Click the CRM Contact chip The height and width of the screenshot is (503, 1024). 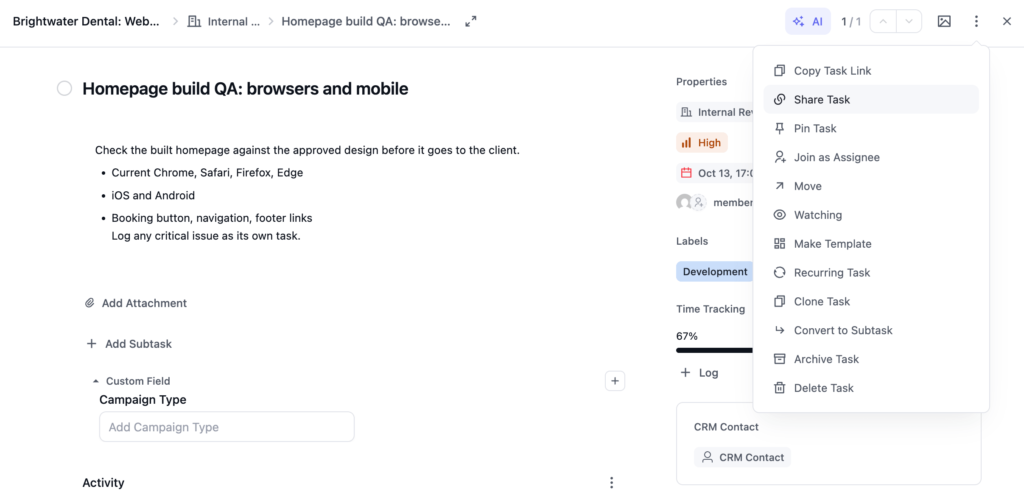coord(743,457)
